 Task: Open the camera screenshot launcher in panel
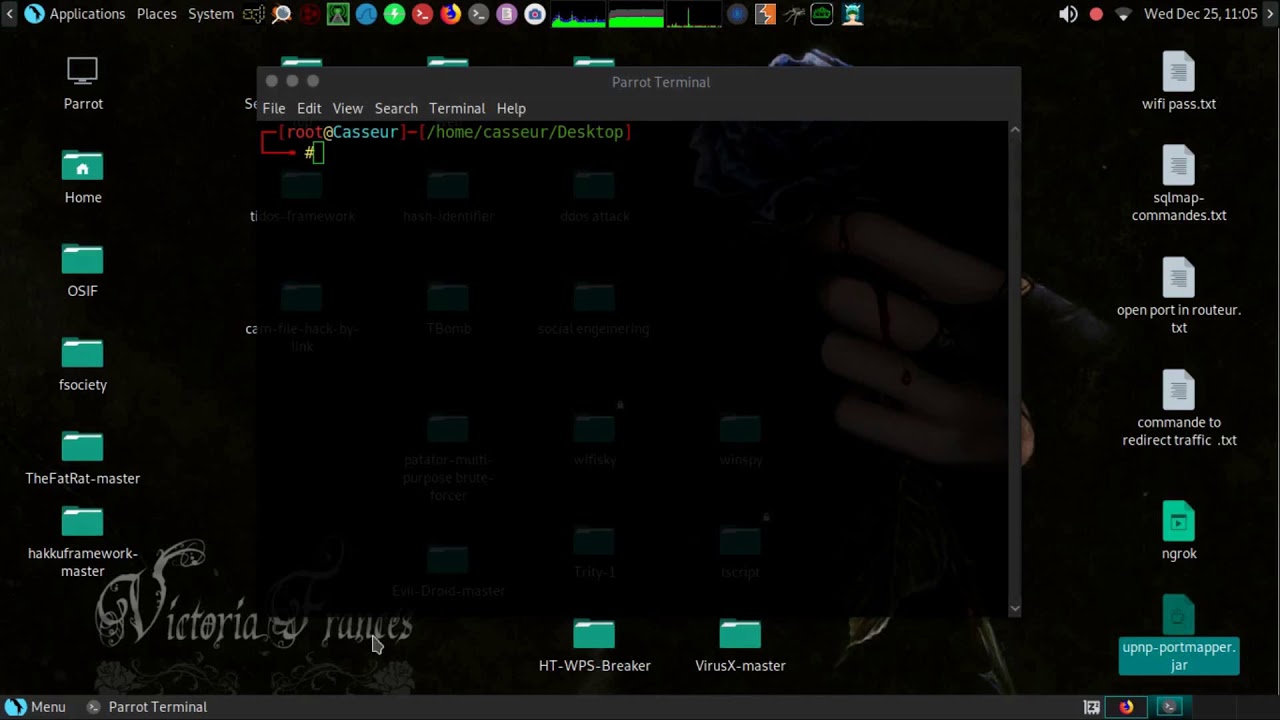click(535, 14)
